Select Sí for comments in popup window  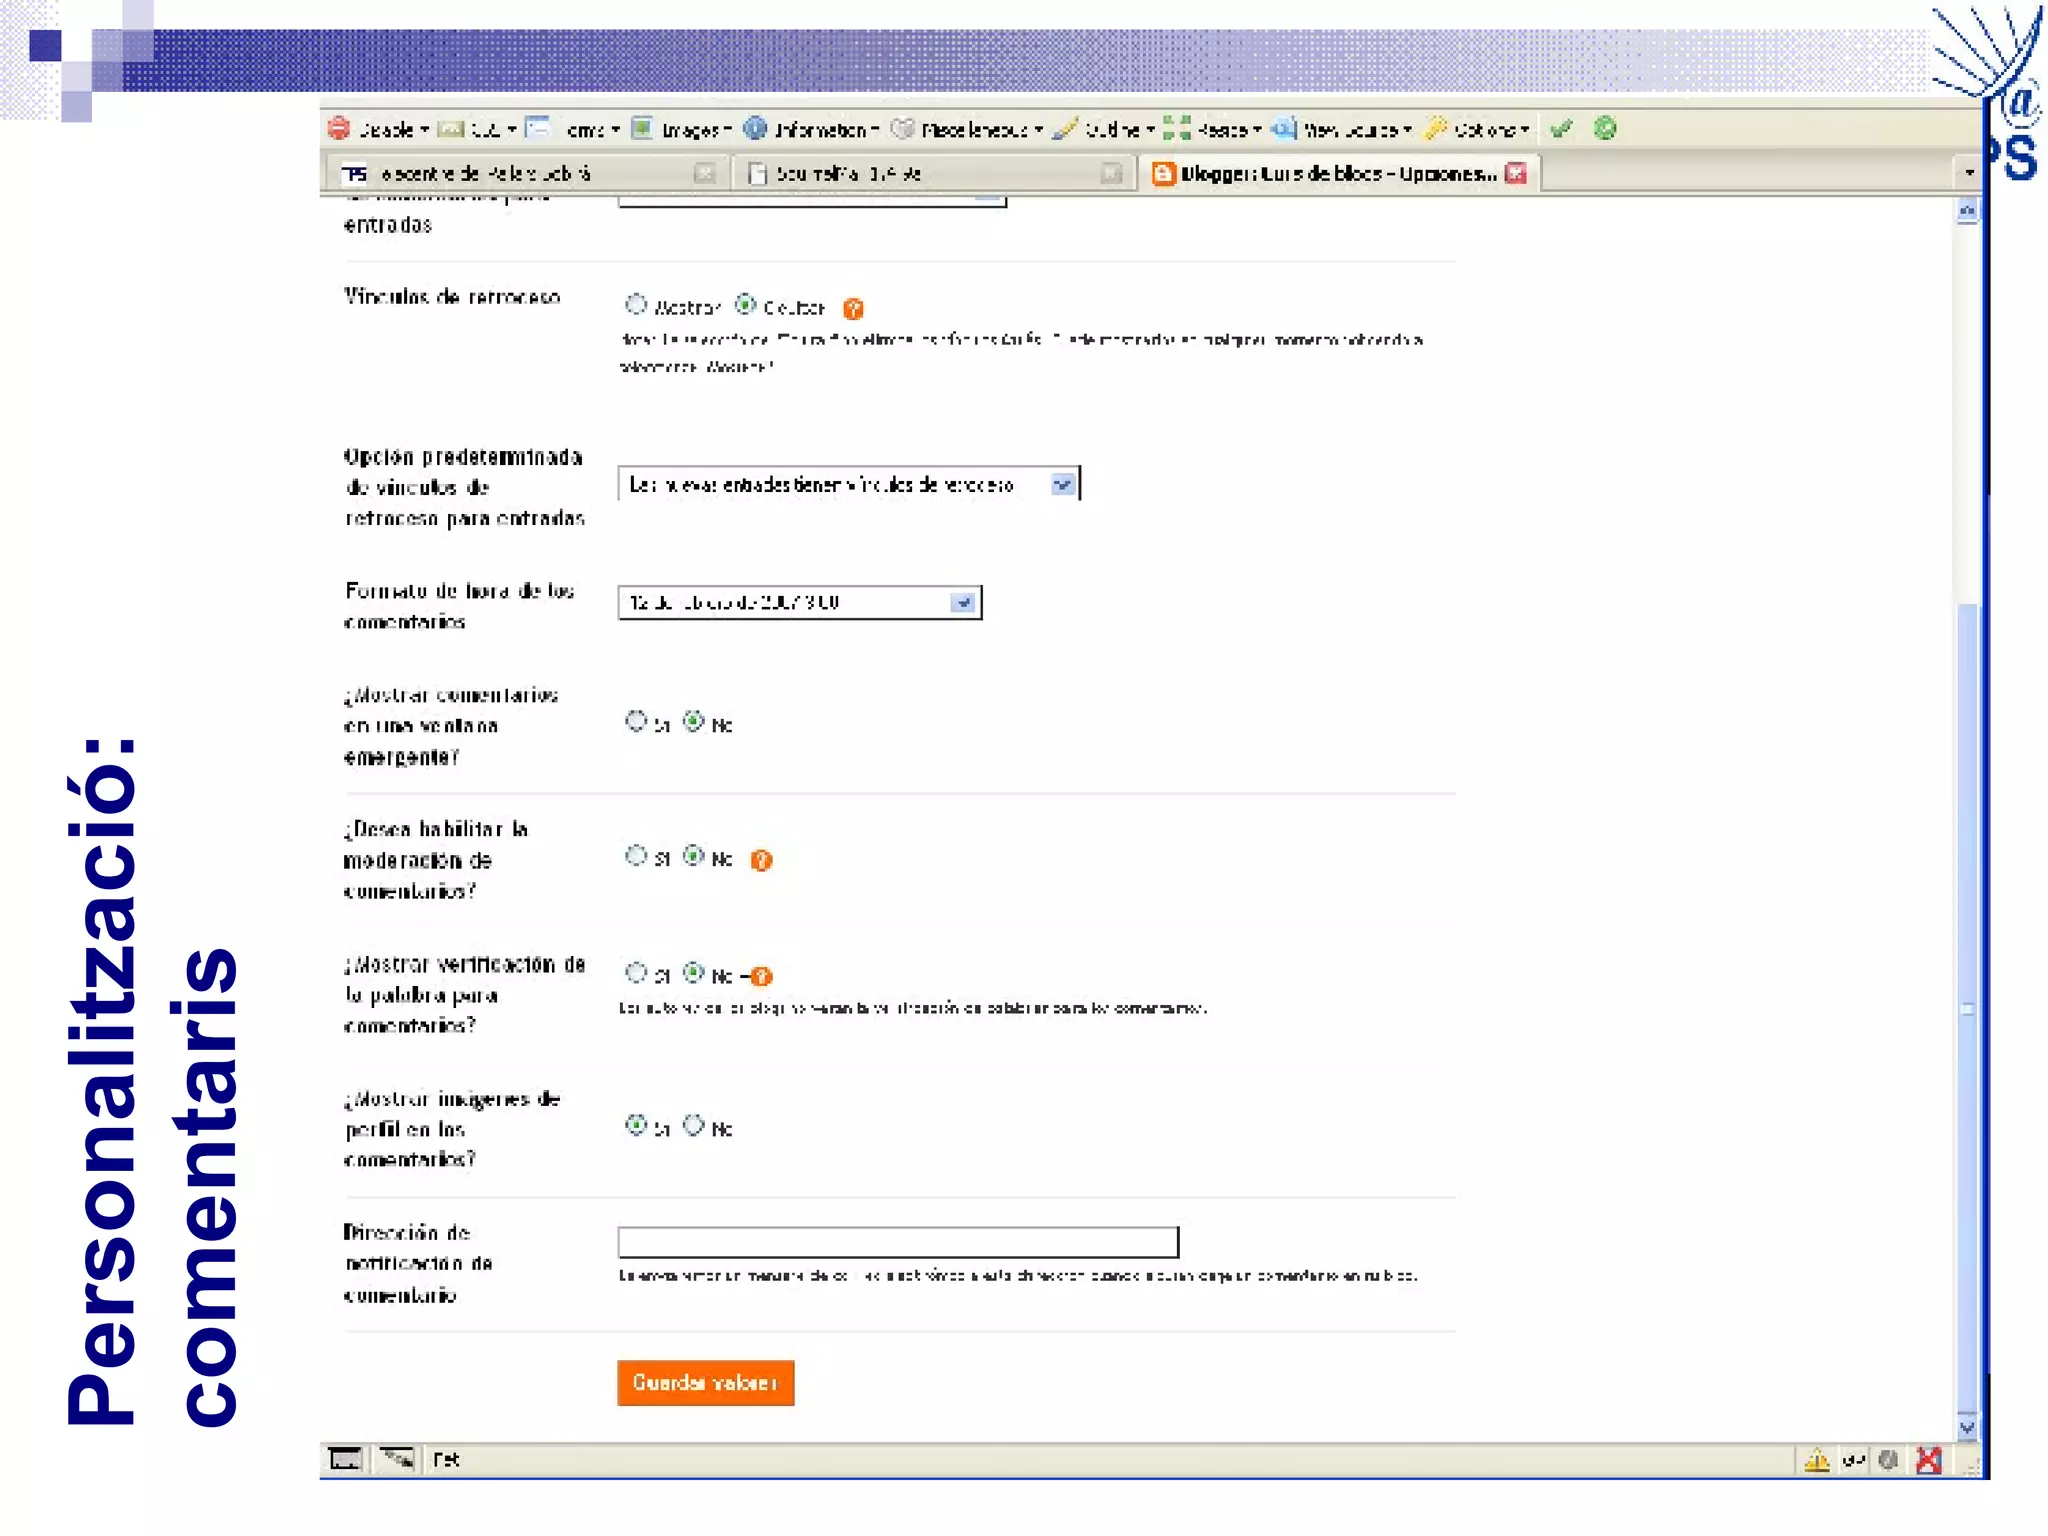tap(636, 721)
